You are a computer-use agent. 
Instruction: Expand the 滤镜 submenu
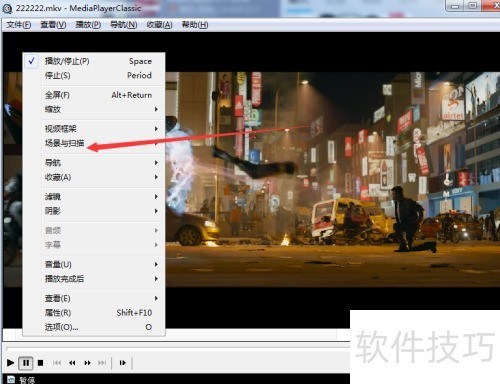[x=94, y=197]
